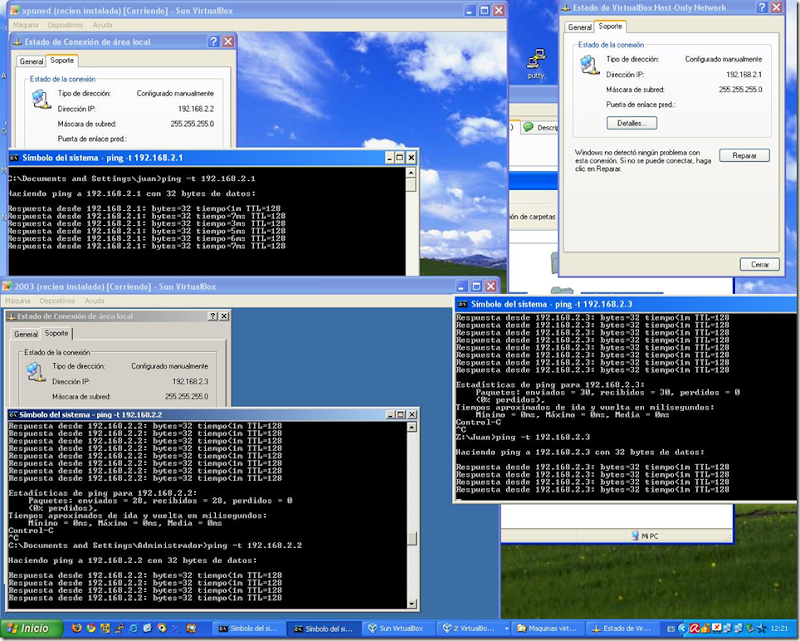This screenshot has height=641, width=800.
Task: Expand the grouped '2 VirtualBo...' taskbar dropdown arrow
Action: (506, 629)
